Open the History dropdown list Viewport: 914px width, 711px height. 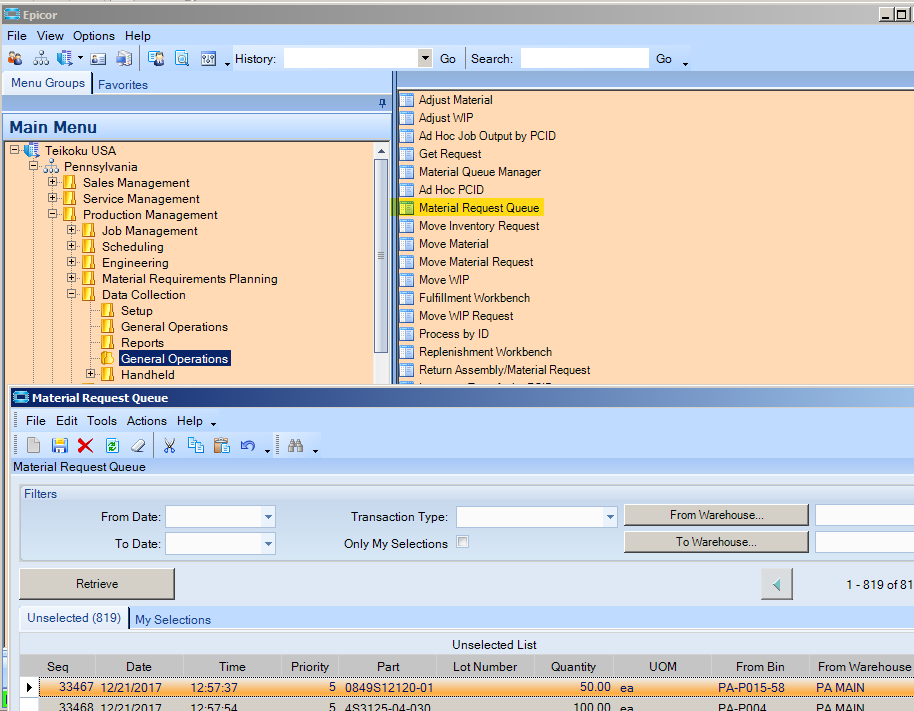[425, 58]
